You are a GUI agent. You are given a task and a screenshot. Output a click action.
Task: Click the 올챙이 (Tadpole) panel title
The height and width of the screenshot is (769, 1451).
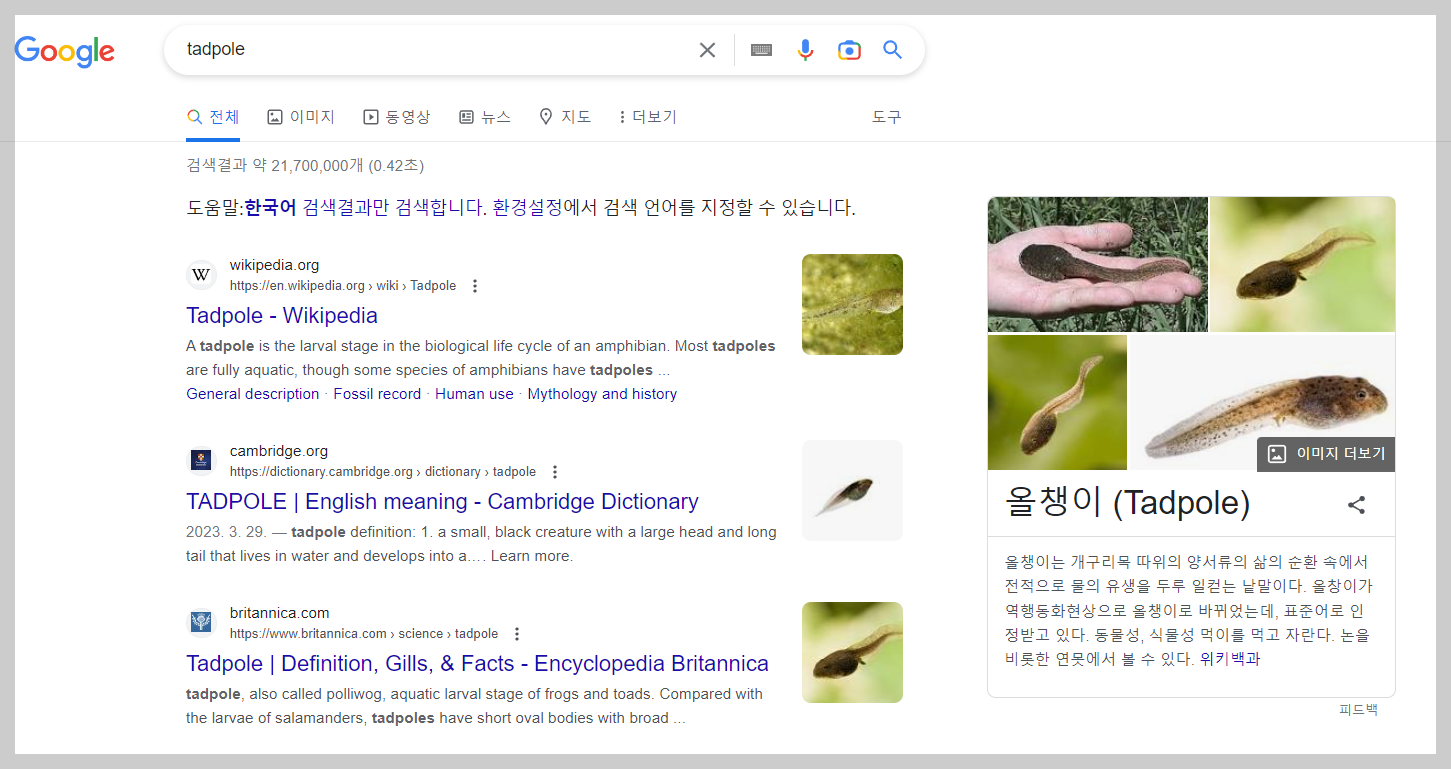(x=1128, y=503)
